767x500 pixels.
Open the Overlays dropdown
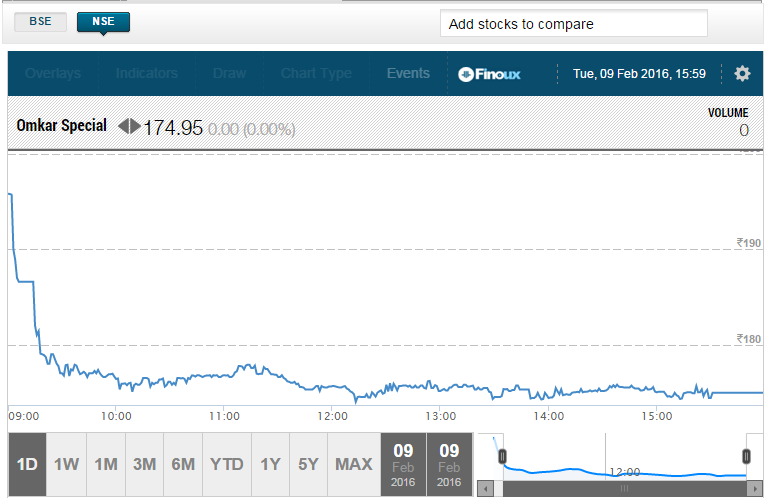click(53, 73)
